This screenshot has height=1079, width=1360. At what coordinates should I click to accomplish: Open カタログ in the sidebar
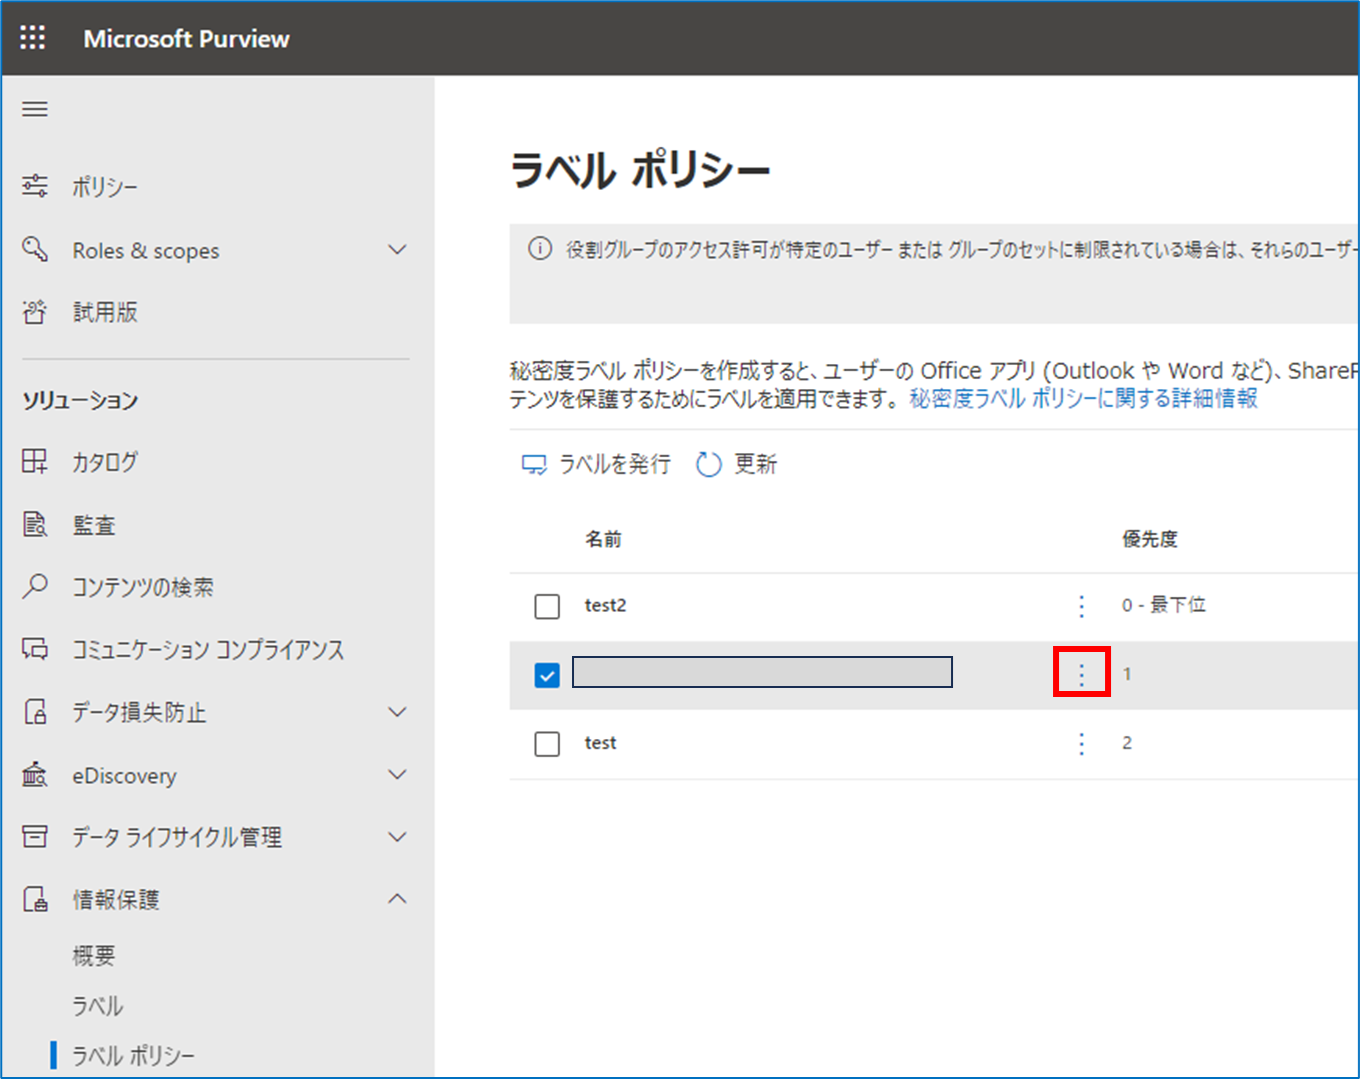tap(105, 462)
